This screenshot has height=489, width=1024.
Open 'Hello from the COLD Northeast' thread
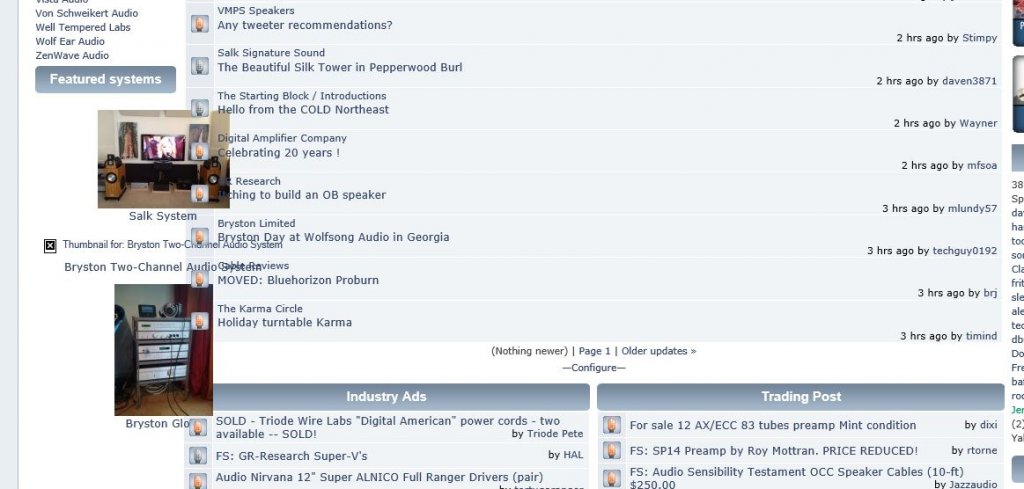303,110
